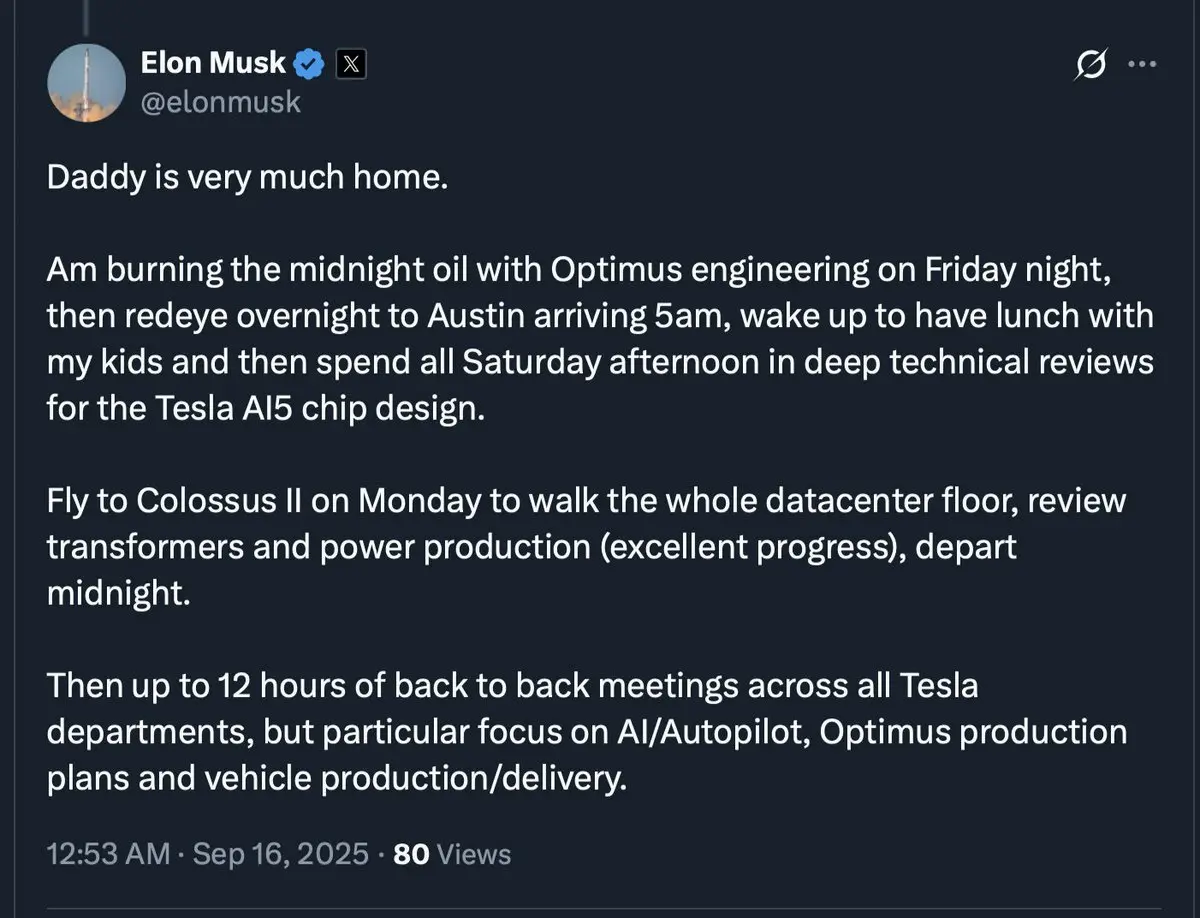Click the paragraph starting "Am burning the midnight oil"
Viewport: 1200px width, 918px height.
click(x=600, y=339)
